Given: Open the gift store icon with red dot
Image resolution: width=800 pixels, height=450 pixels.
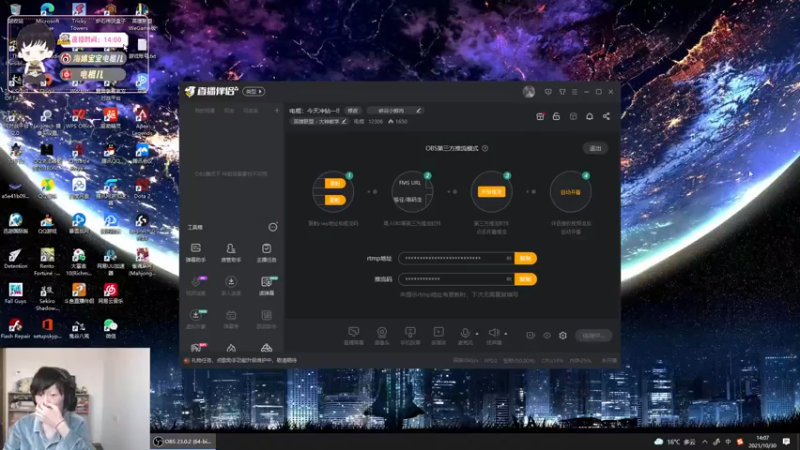Looking at the screenshot, I should coord(540,116).
